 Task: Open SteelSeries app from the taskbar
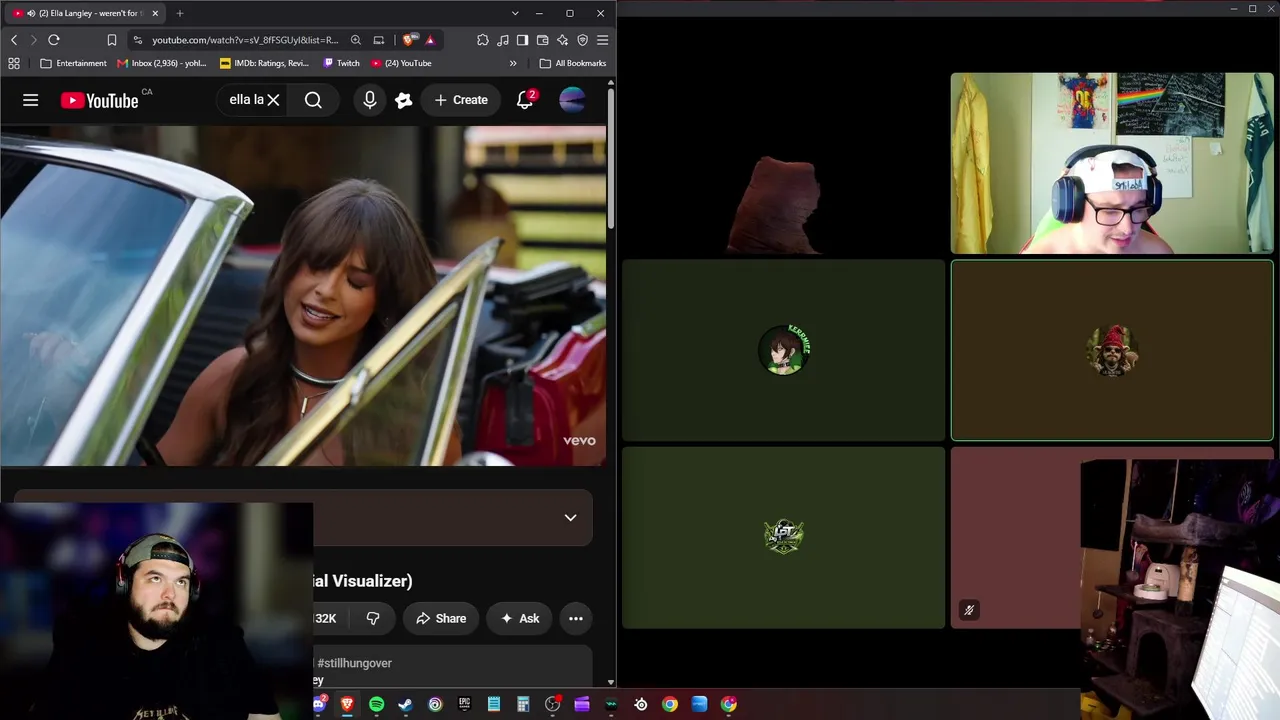point(641,704)
